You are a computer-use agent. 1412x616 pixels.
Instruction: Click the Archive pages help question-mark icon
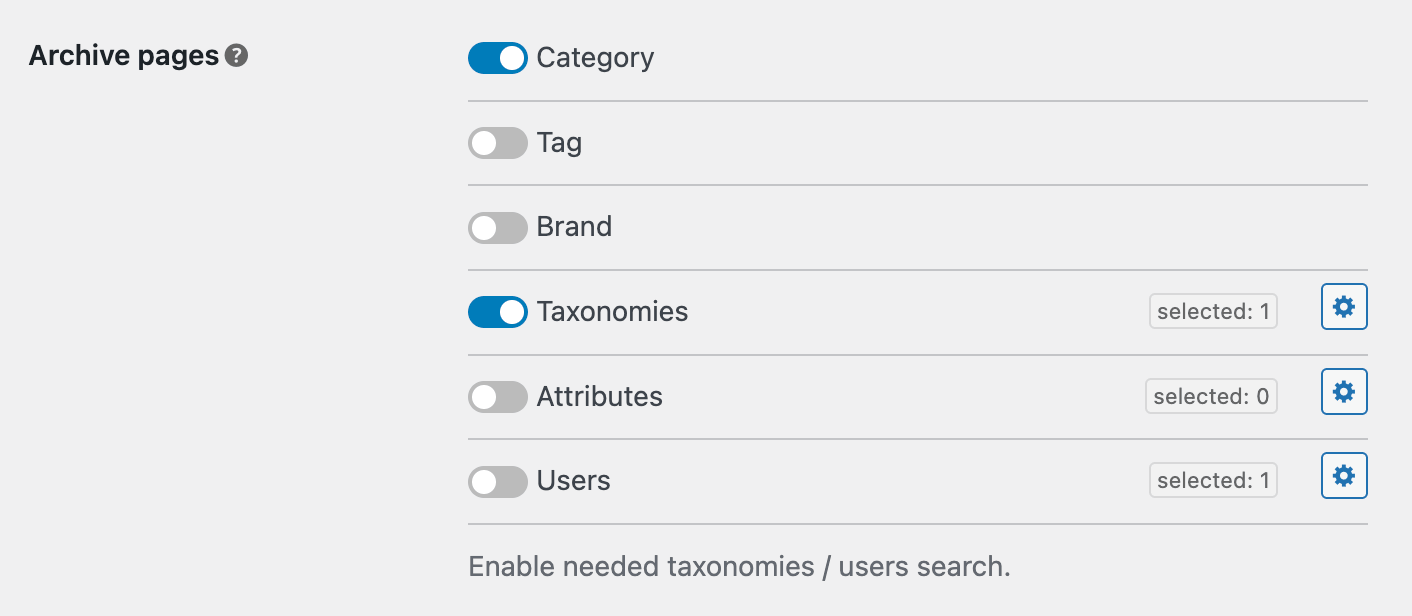[x=236, y=56]
